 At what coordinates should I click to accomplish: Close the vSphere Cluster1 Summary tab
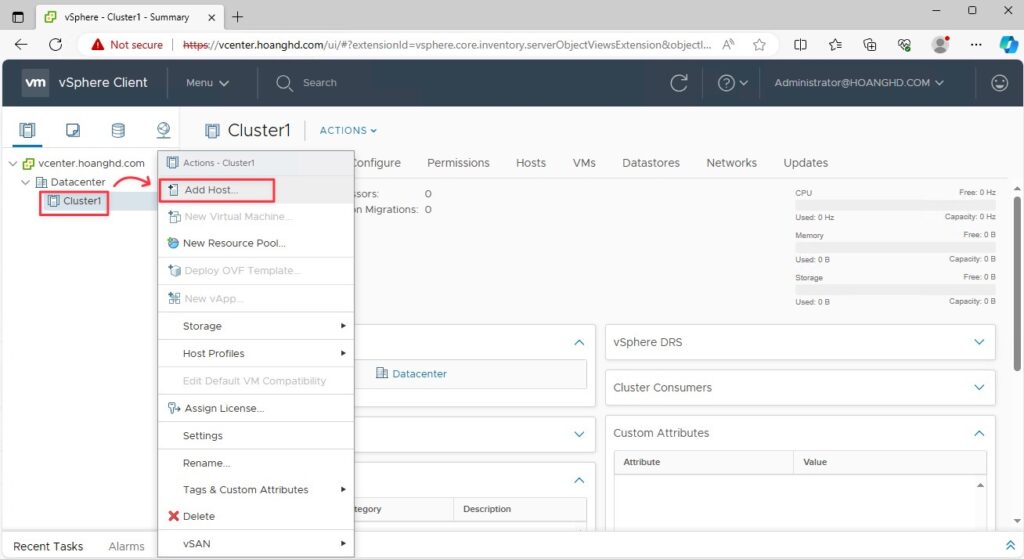(x=212, y=18)
